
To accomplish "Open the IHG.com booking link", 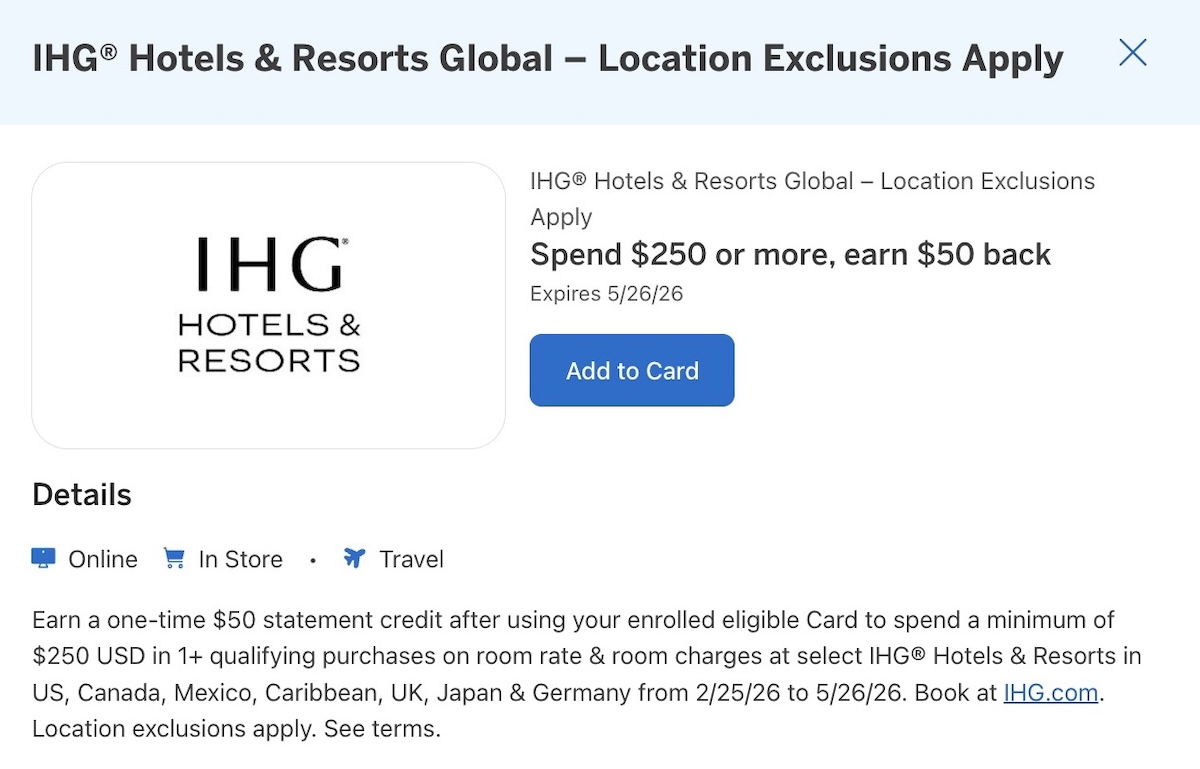I will point(1050,693).
